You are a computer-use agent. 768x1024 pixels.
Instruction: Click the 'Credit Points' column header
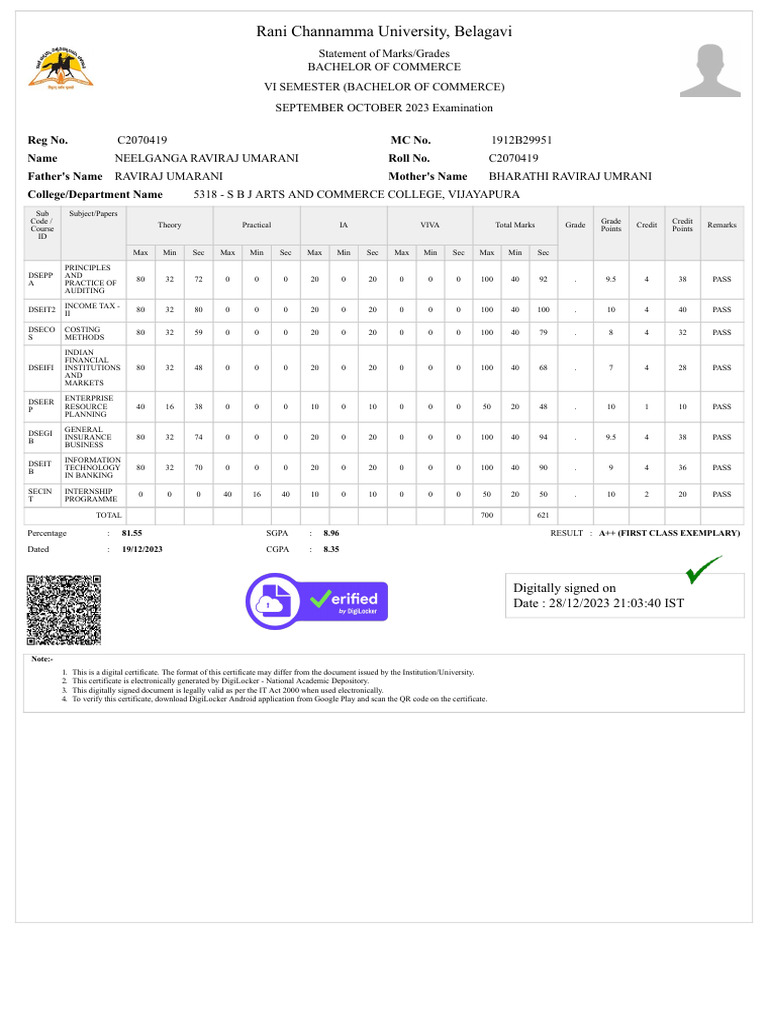[682, 225]
